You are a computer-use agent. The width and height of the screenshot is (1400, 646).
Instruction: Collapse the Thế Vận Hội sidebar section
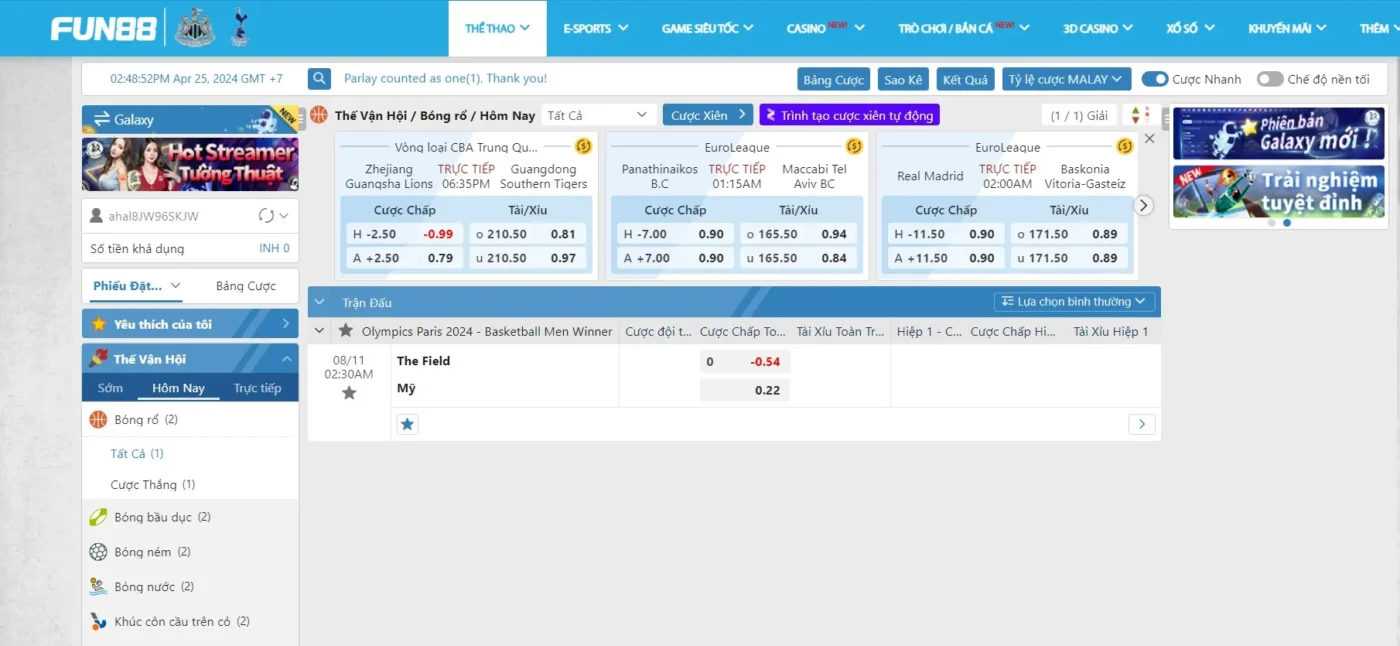pos(286,359)
